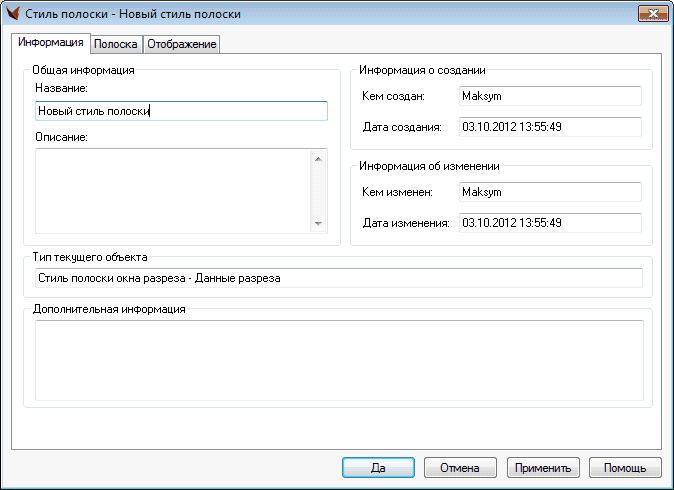The height and width of the screenshot is (490, 674).
Task: Open the Полоска tab
Action: [116, 44]
